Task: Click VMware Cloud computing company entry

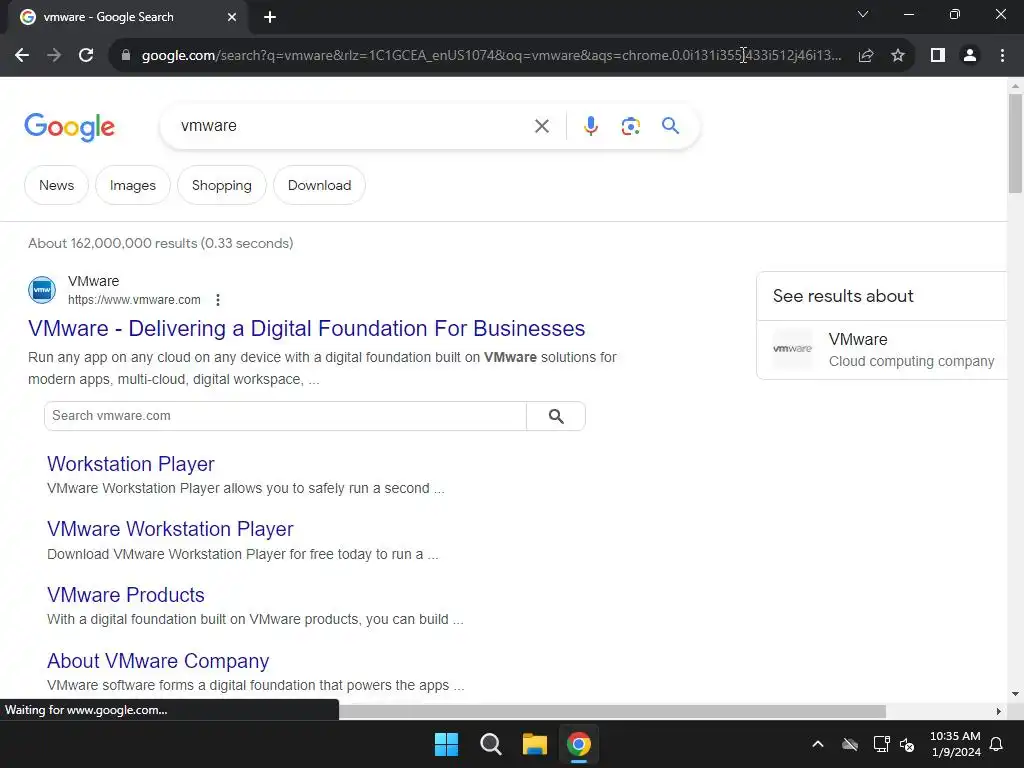Action: 882,349
